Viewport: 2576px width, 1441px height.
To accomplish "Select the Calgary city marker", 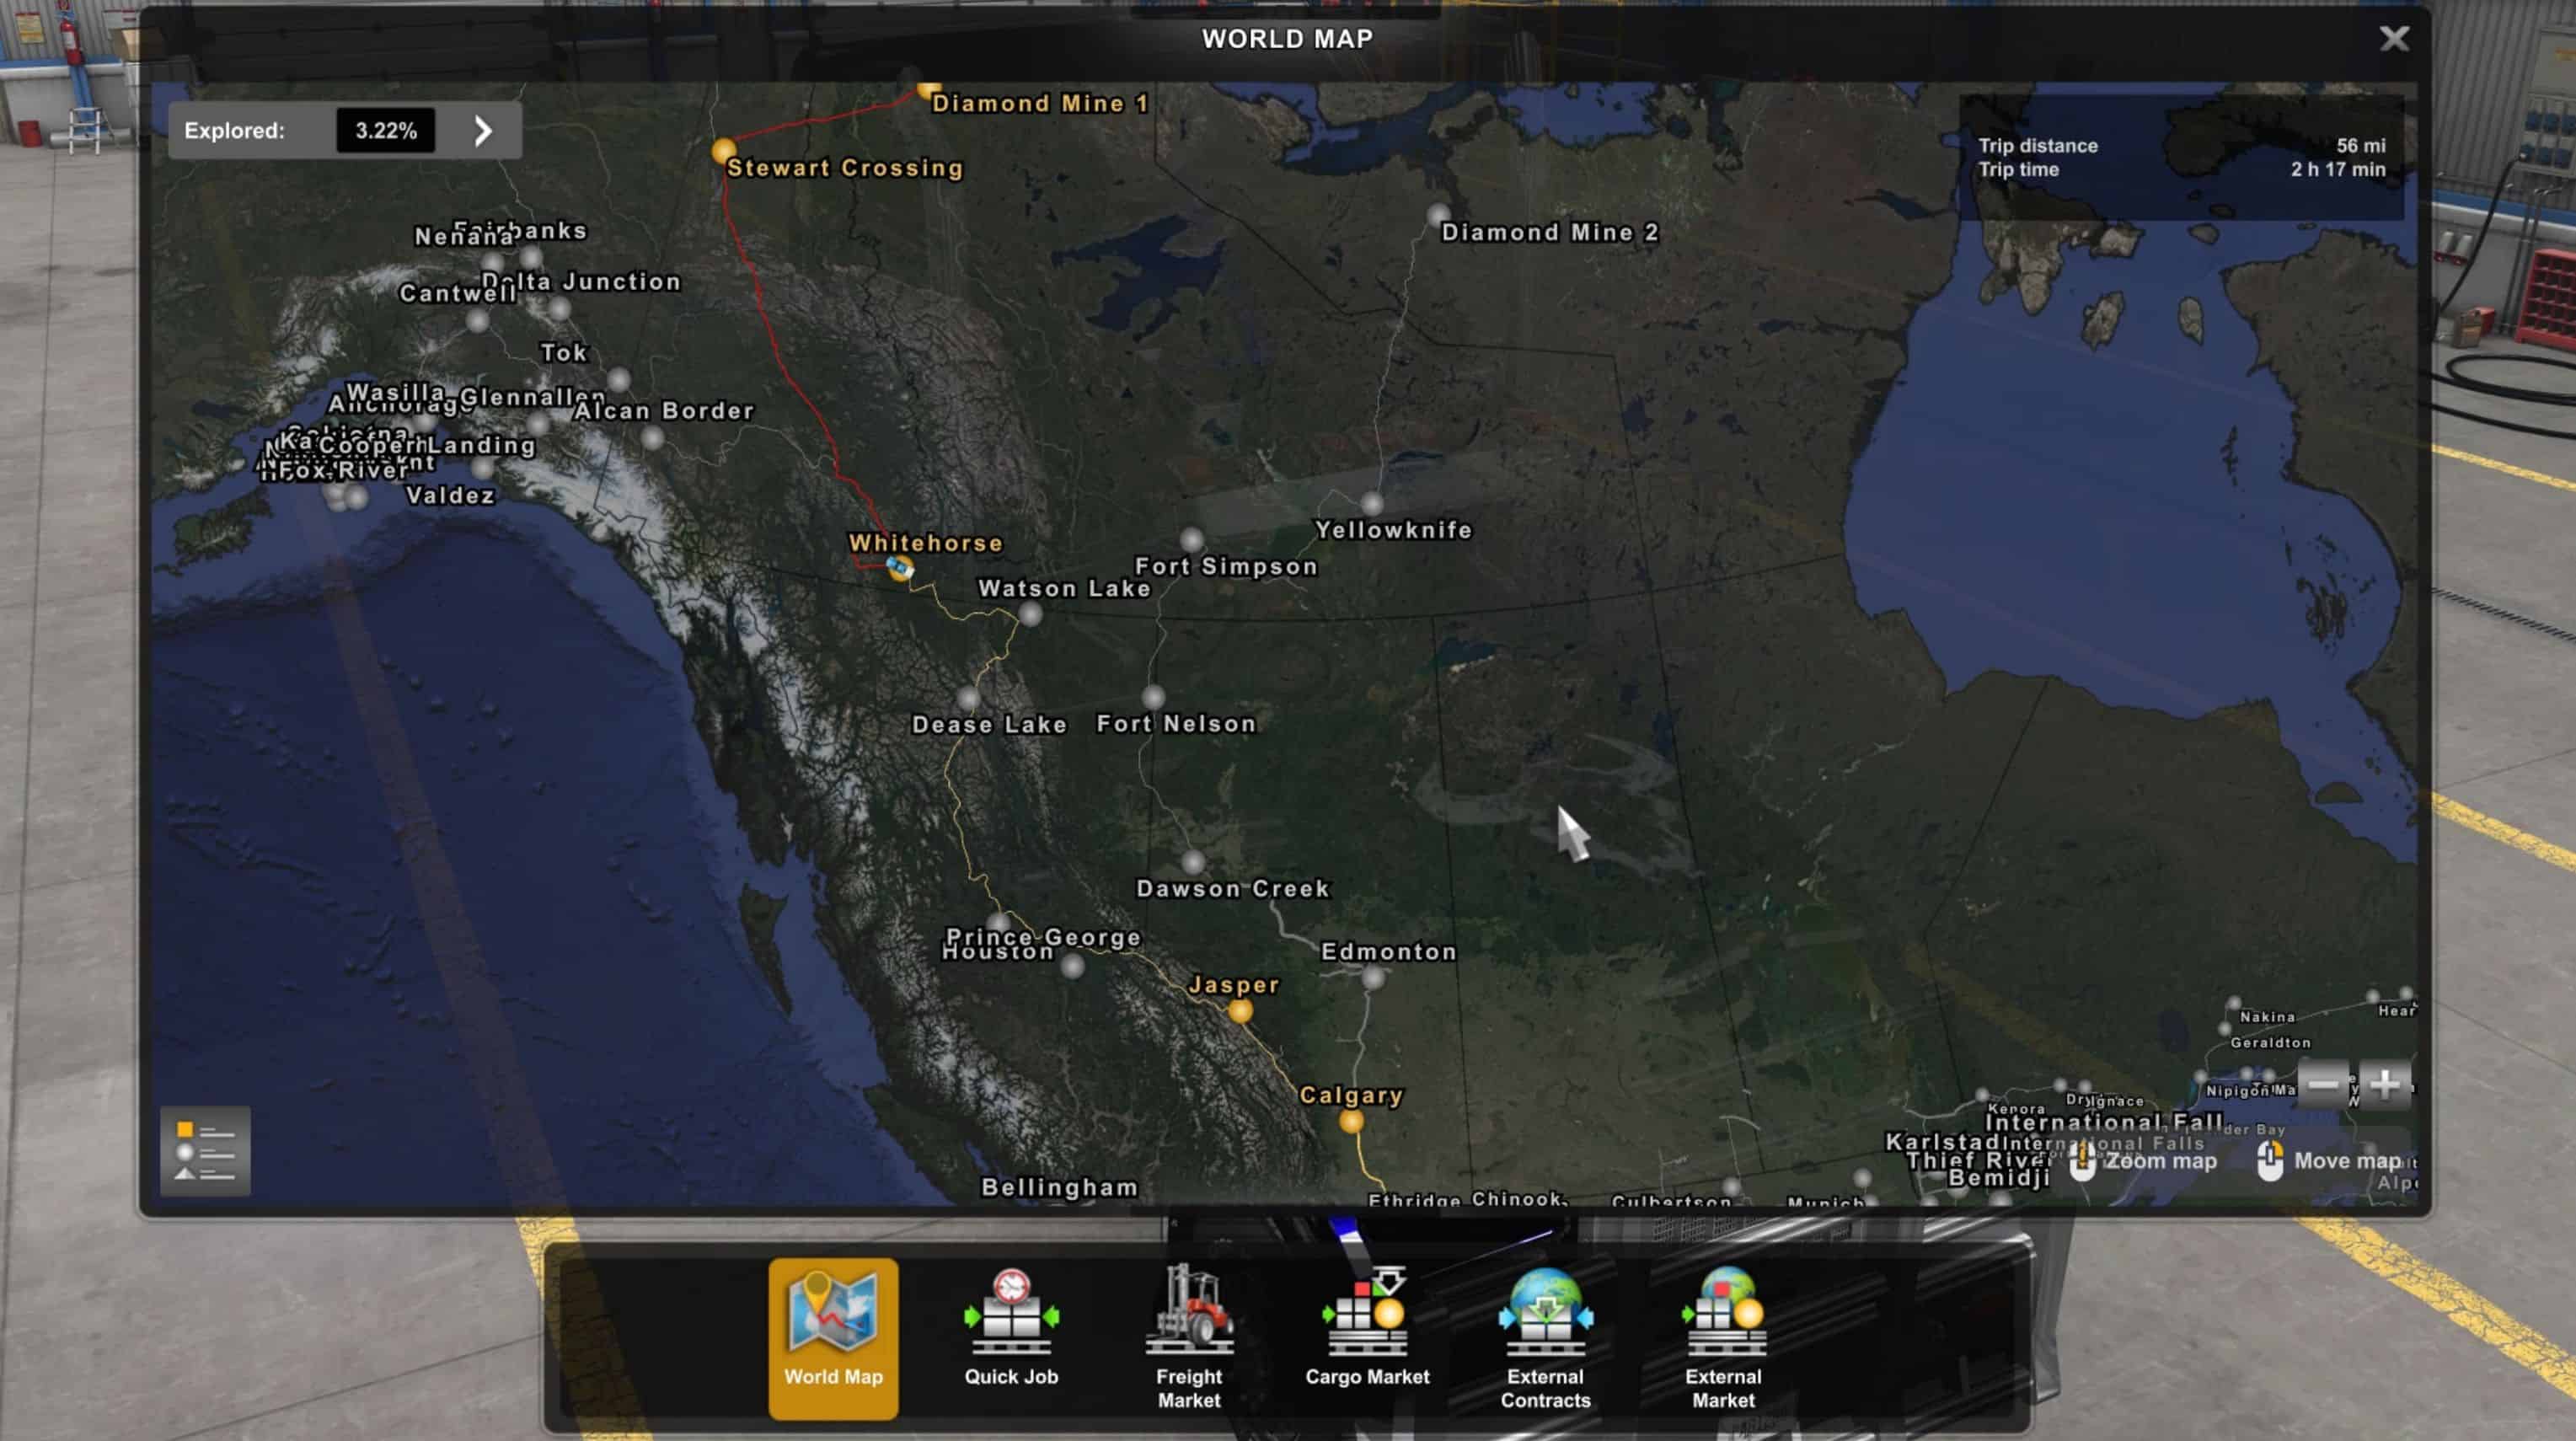I will tap(1351, 1121).
